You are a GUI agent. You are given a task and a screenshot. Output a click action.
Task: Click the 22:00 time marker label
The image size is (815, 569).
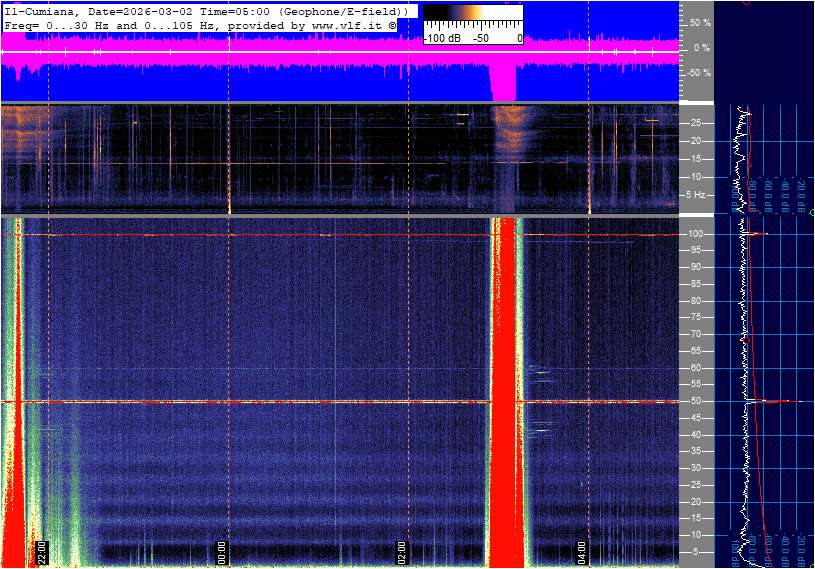tap(43, 553)
